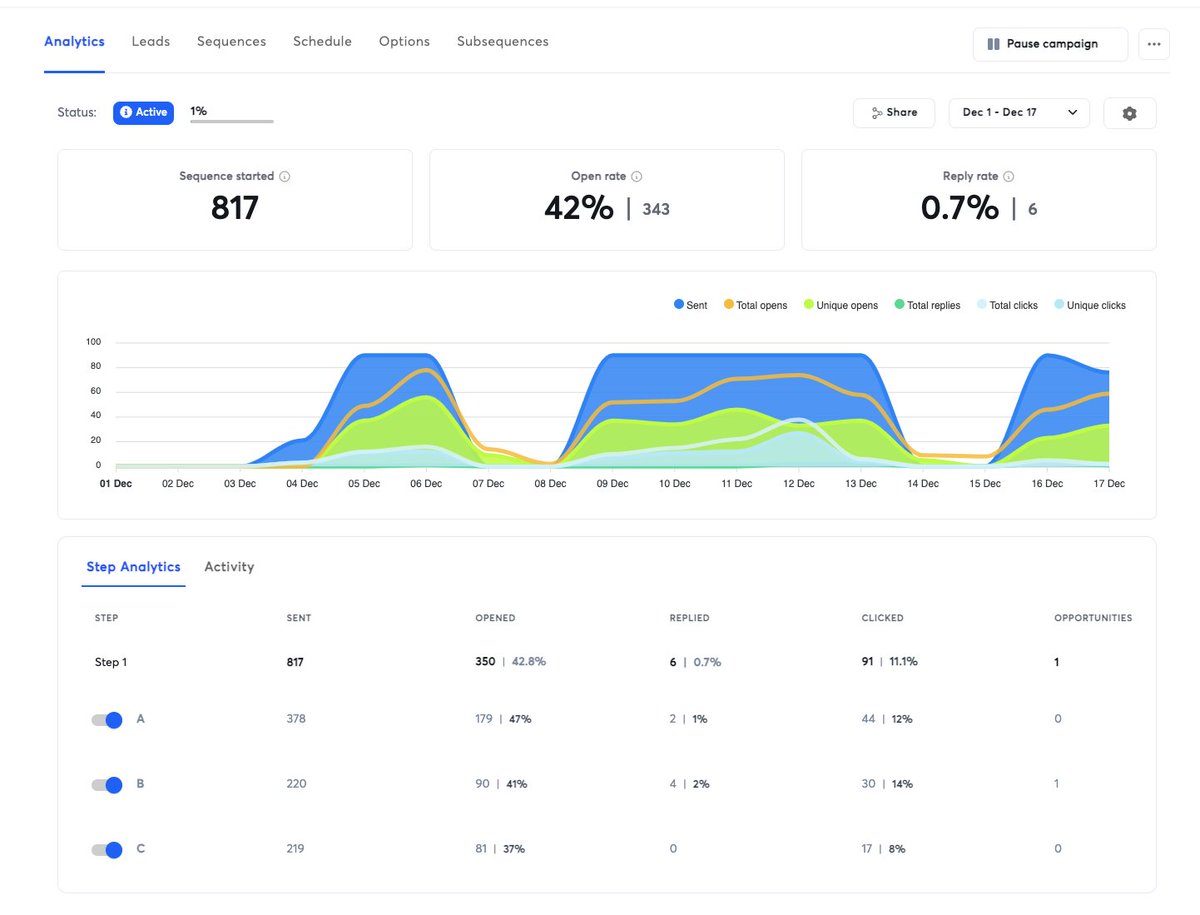Screen dimensions: 1200x915
Task: Click Step 1 opened value 350 | 42.8%
Action: 510,662
